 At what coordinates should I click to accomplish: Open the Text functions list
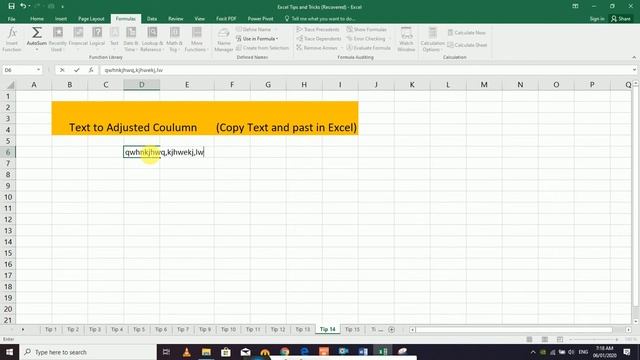tap(114, 39)
